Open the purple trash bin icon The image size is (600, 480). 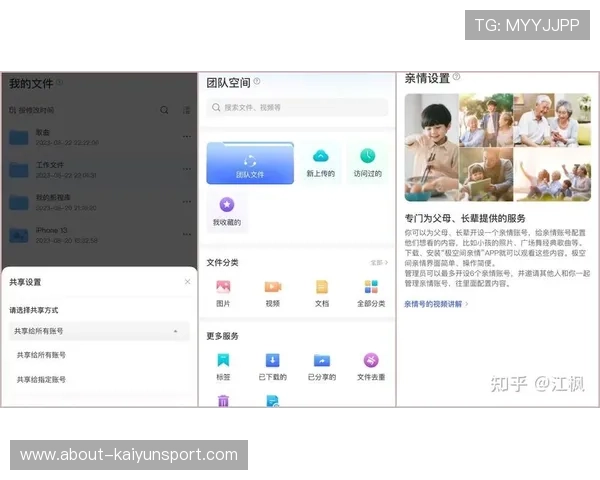(x=223, y=401)
